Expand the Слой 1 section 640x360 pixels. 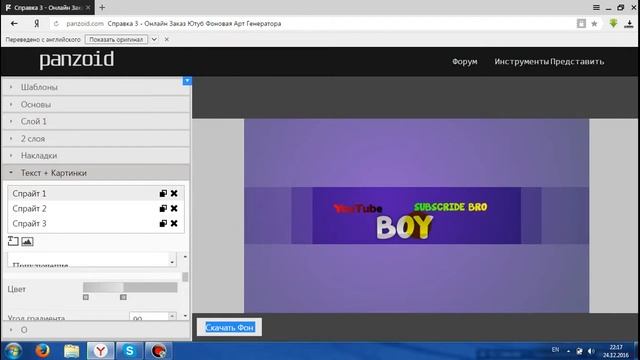click(96, 122)
